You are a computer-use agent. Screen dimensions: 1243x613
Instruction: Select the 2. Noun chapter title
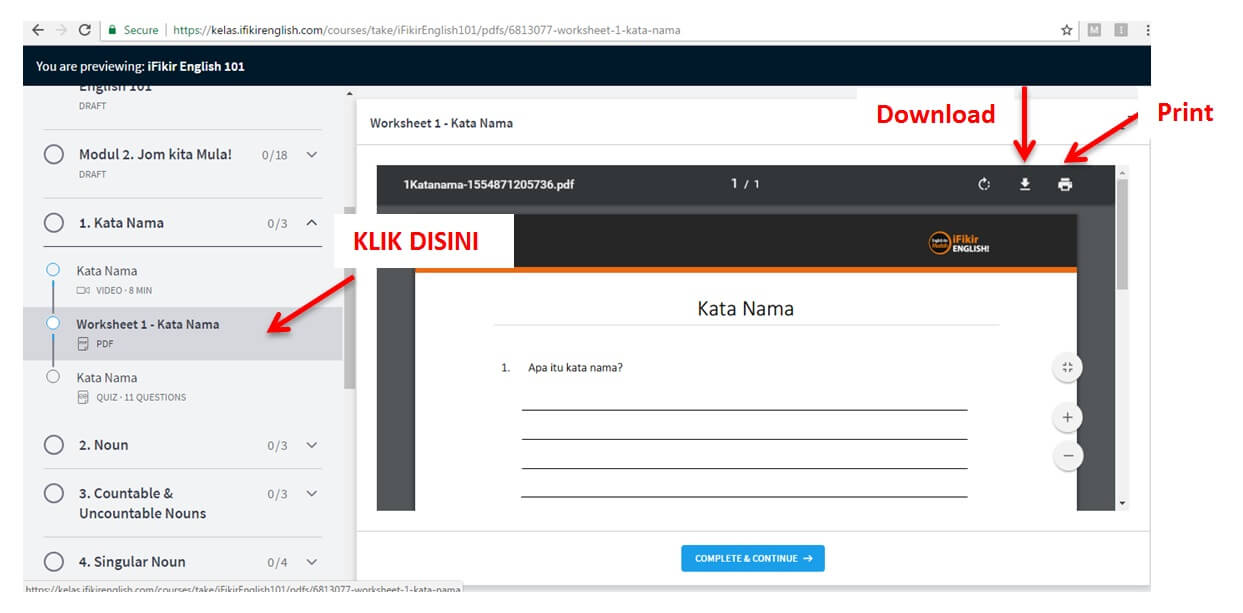point(104,445)
